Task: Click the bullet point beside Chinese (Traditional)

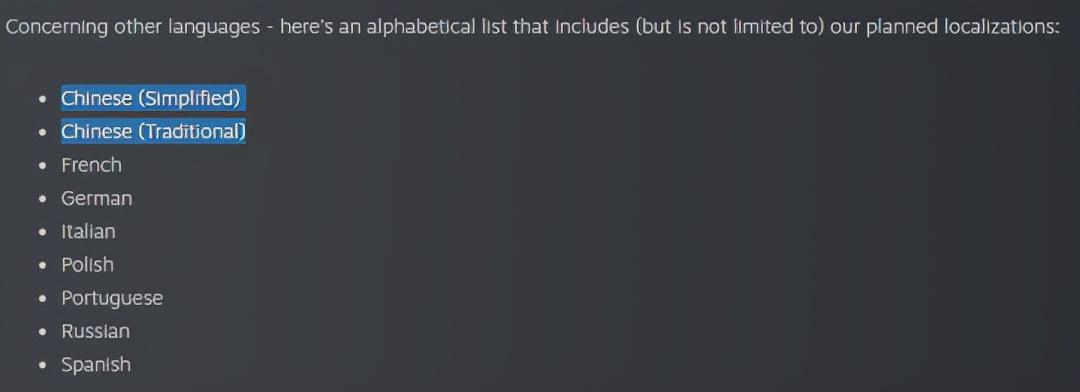Action: [x=43, y=132]
